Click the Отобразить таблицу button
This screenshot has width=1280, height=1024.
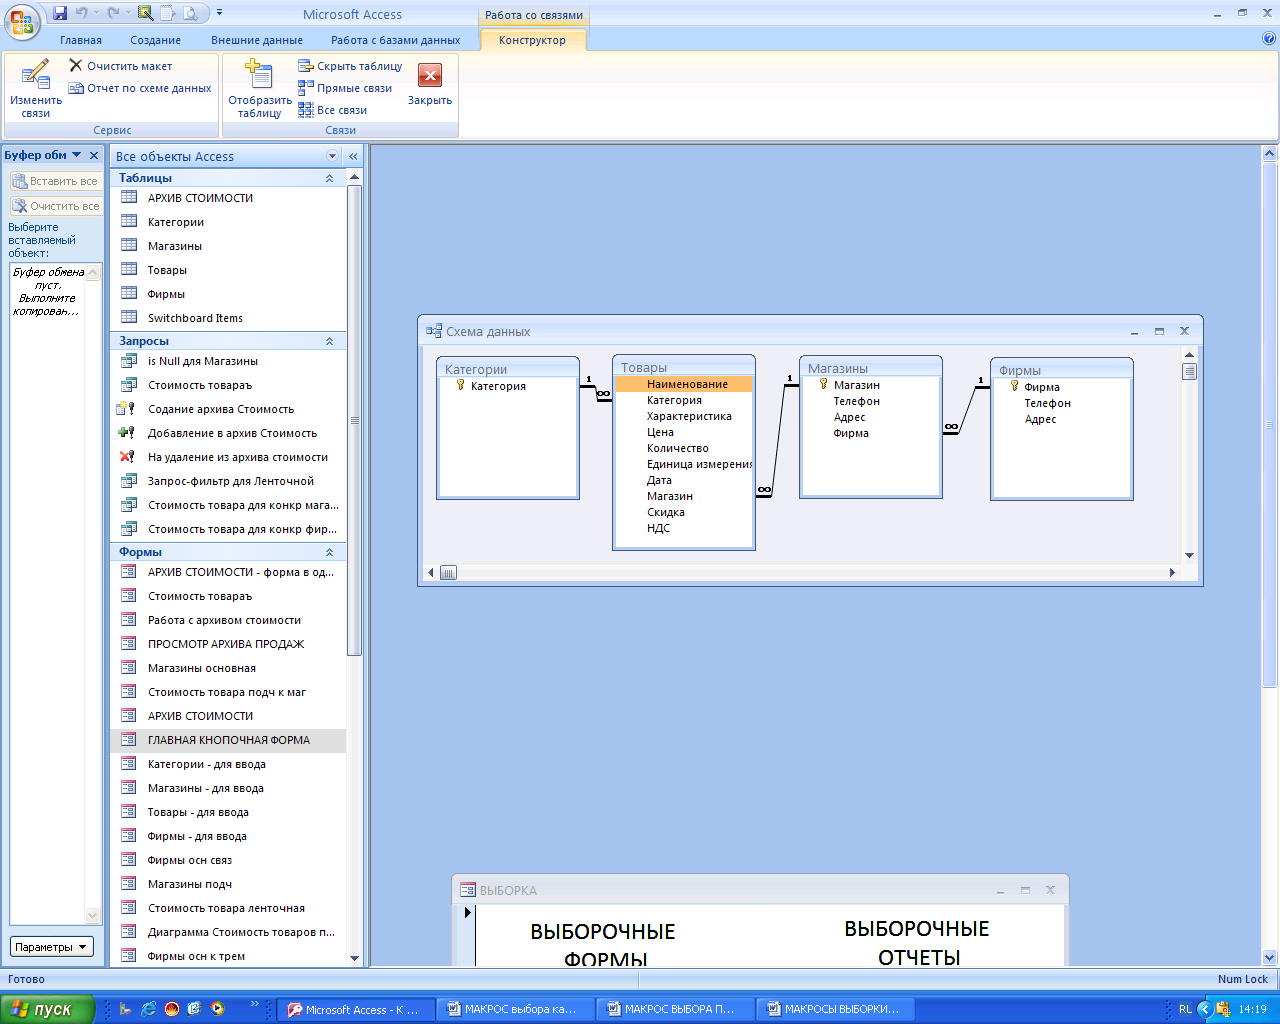click(260, 89)
